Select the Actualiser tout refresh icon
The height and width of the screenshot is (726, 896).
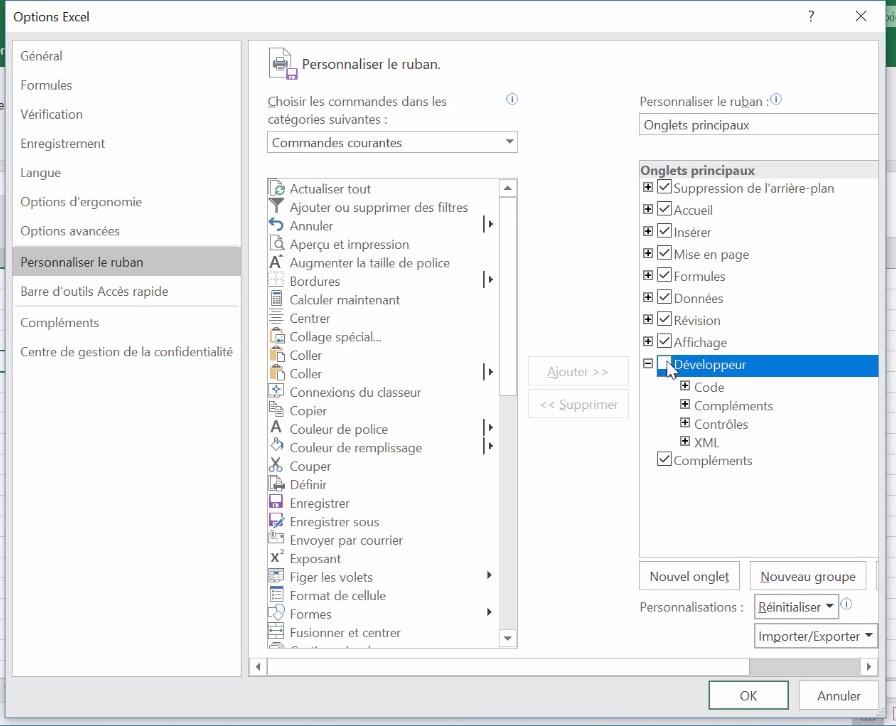[277, 188]
